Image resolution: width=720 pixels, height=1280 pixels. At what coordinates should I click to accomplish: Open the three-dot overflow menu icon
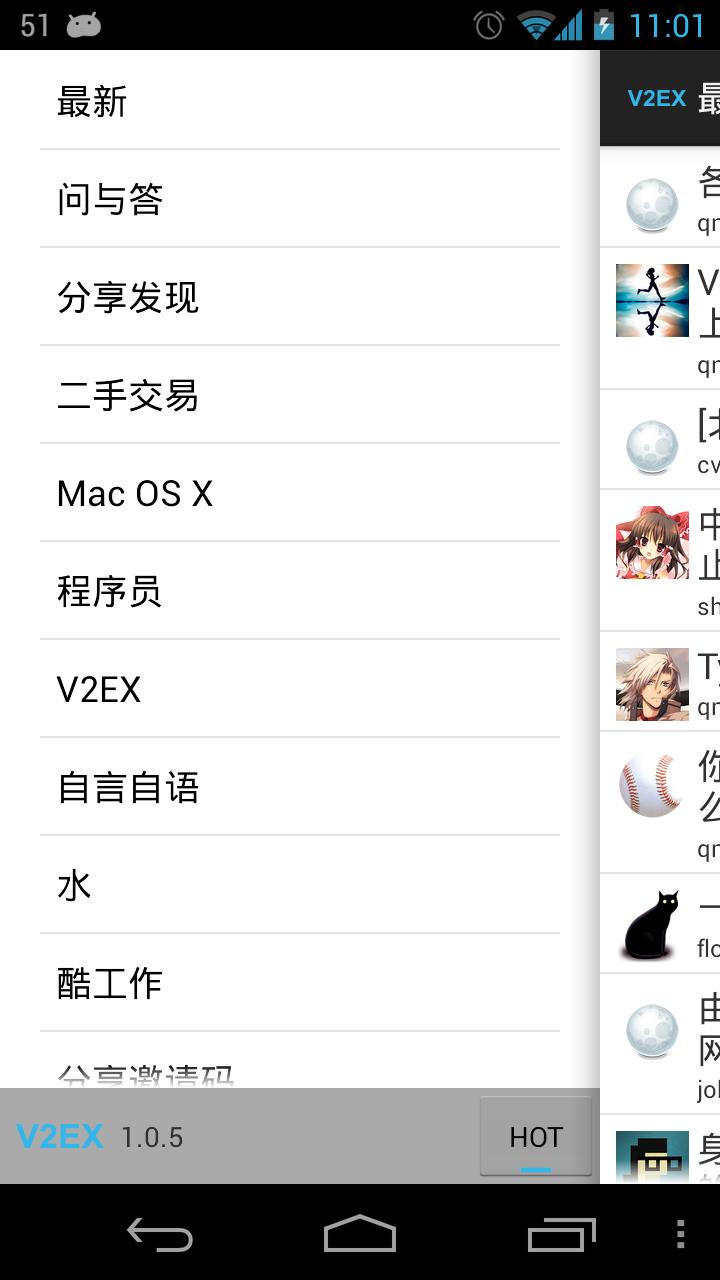(x=681, y=1234)
